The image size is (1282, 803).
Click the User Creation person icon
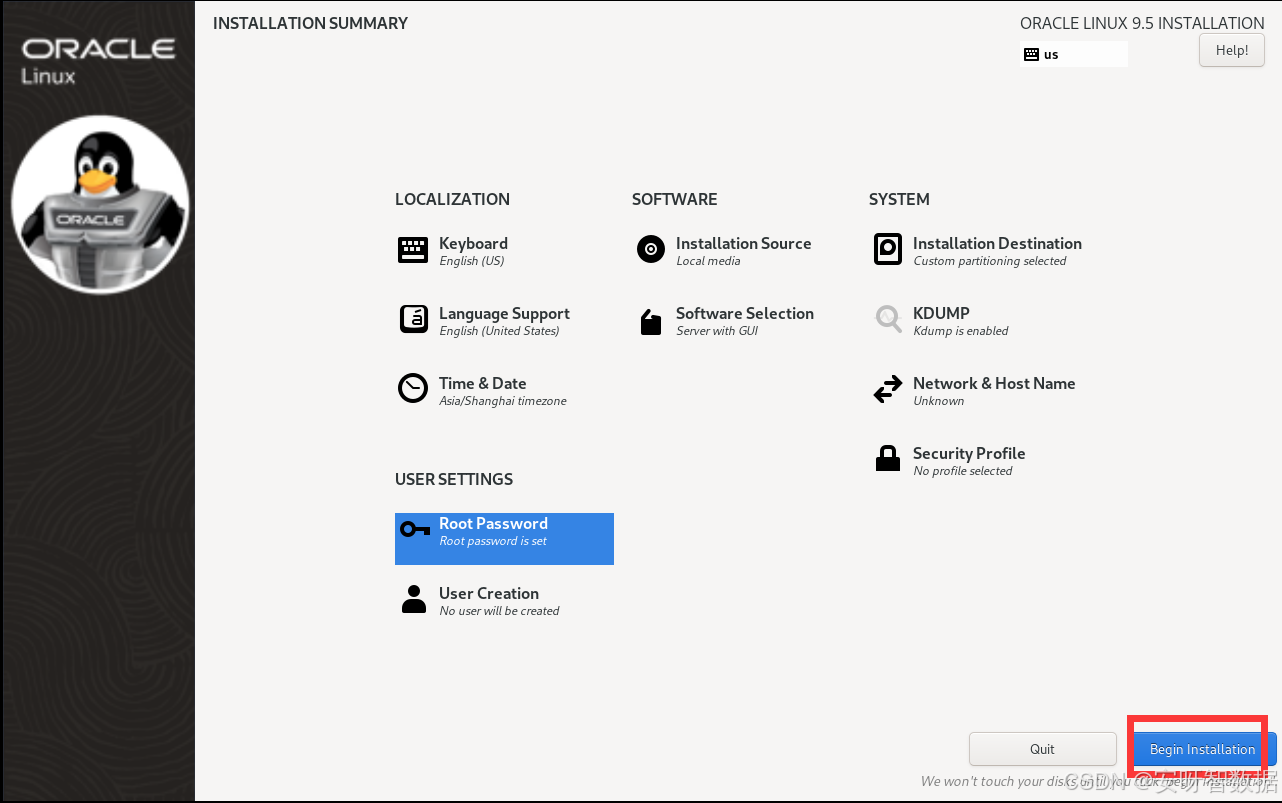tap(413, 599)
